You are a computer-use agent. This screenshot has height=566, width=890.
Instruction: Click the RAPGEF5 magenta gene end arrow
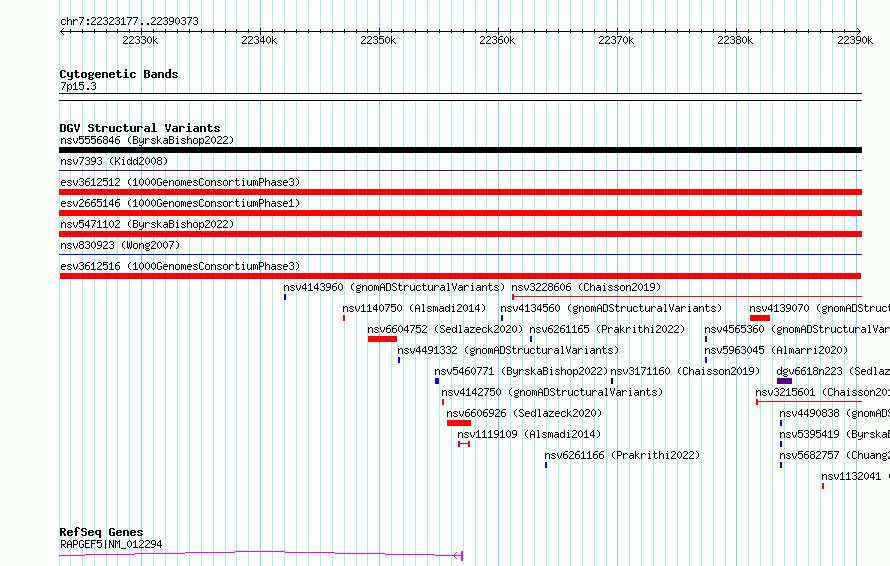(458, 555)
